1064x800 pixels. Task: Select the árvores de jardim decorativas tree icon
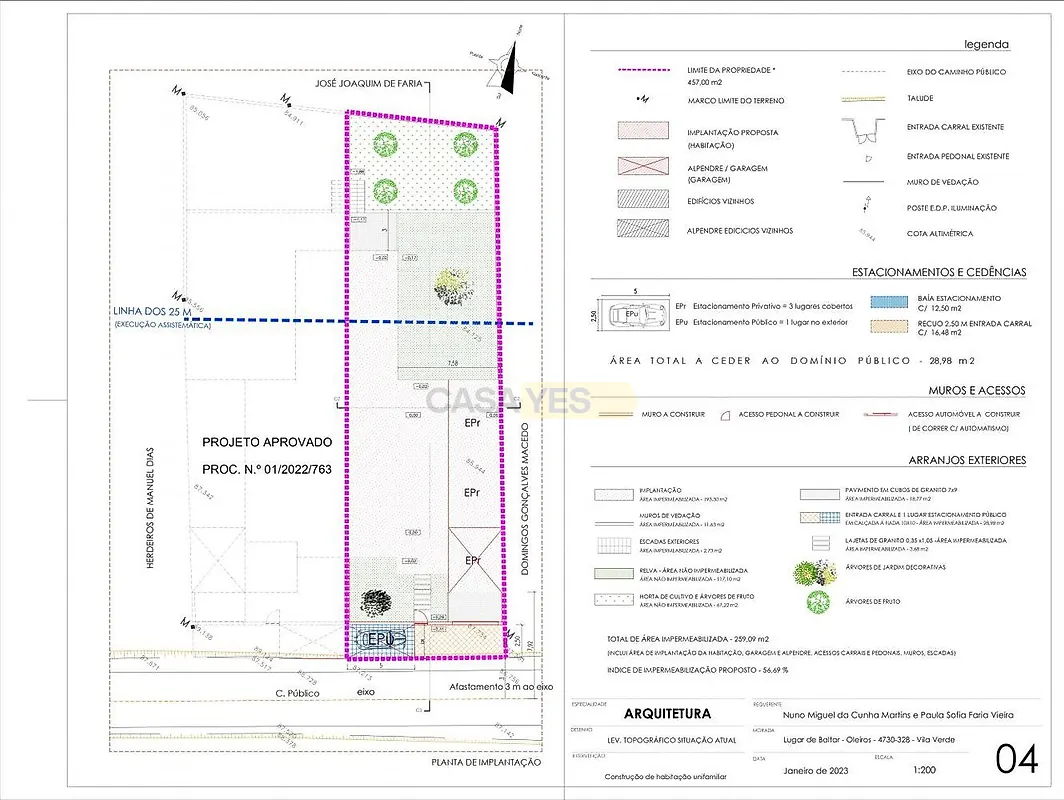(x=814, y=573)
